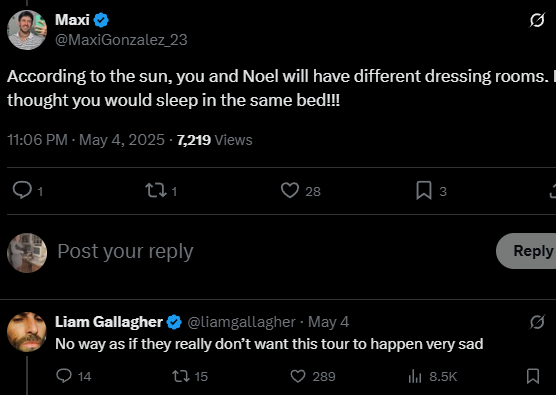
Task: Open comment icon on Maxi's post
Action: coord(22,190)
